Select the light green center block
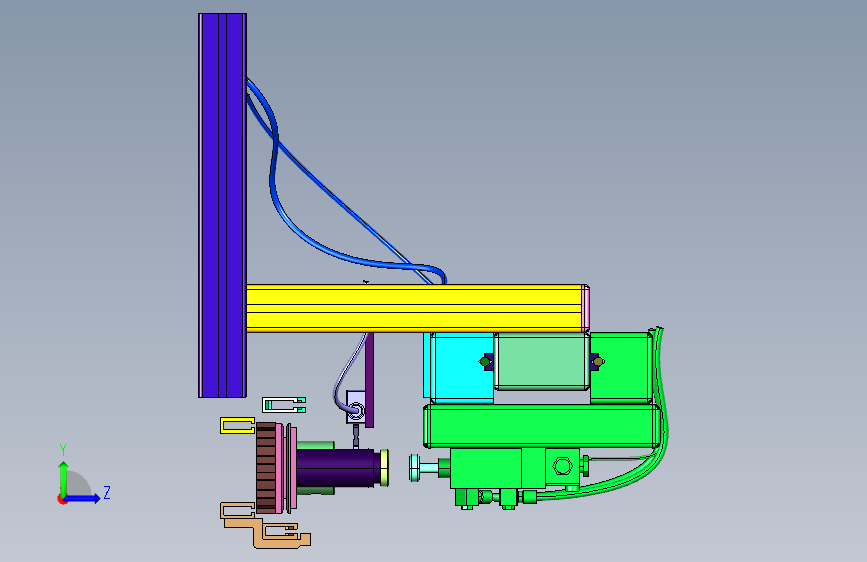The height and width of the screenshot is (562, 867). (542, 361)
